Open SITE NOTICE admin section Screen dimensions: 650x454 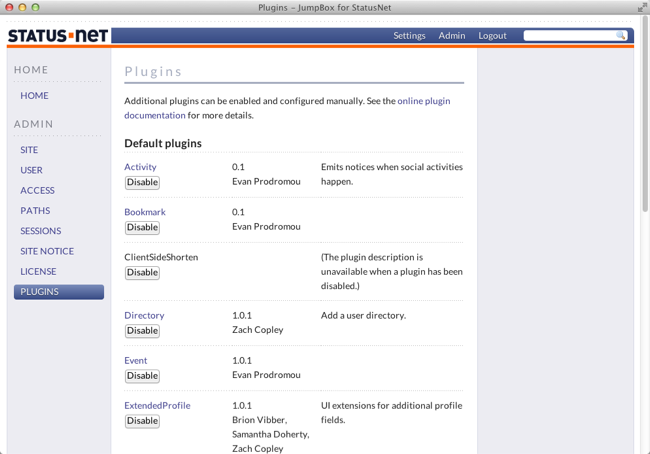coord(47,252)
